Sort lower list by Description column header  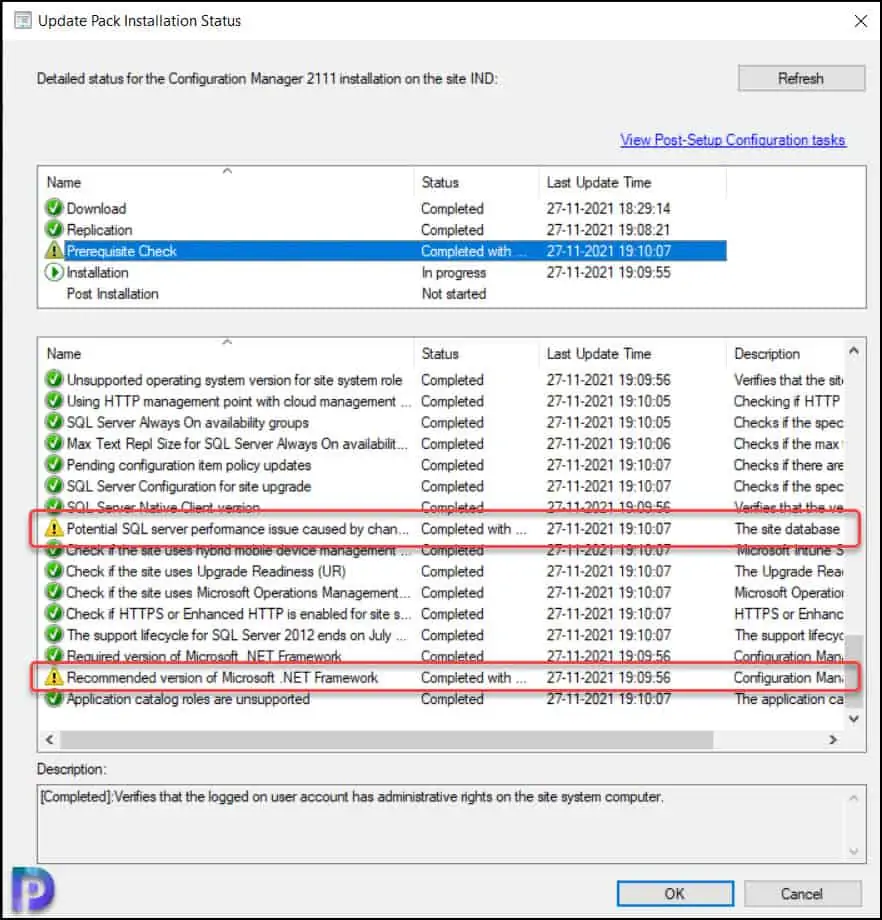tap(786, 354)
